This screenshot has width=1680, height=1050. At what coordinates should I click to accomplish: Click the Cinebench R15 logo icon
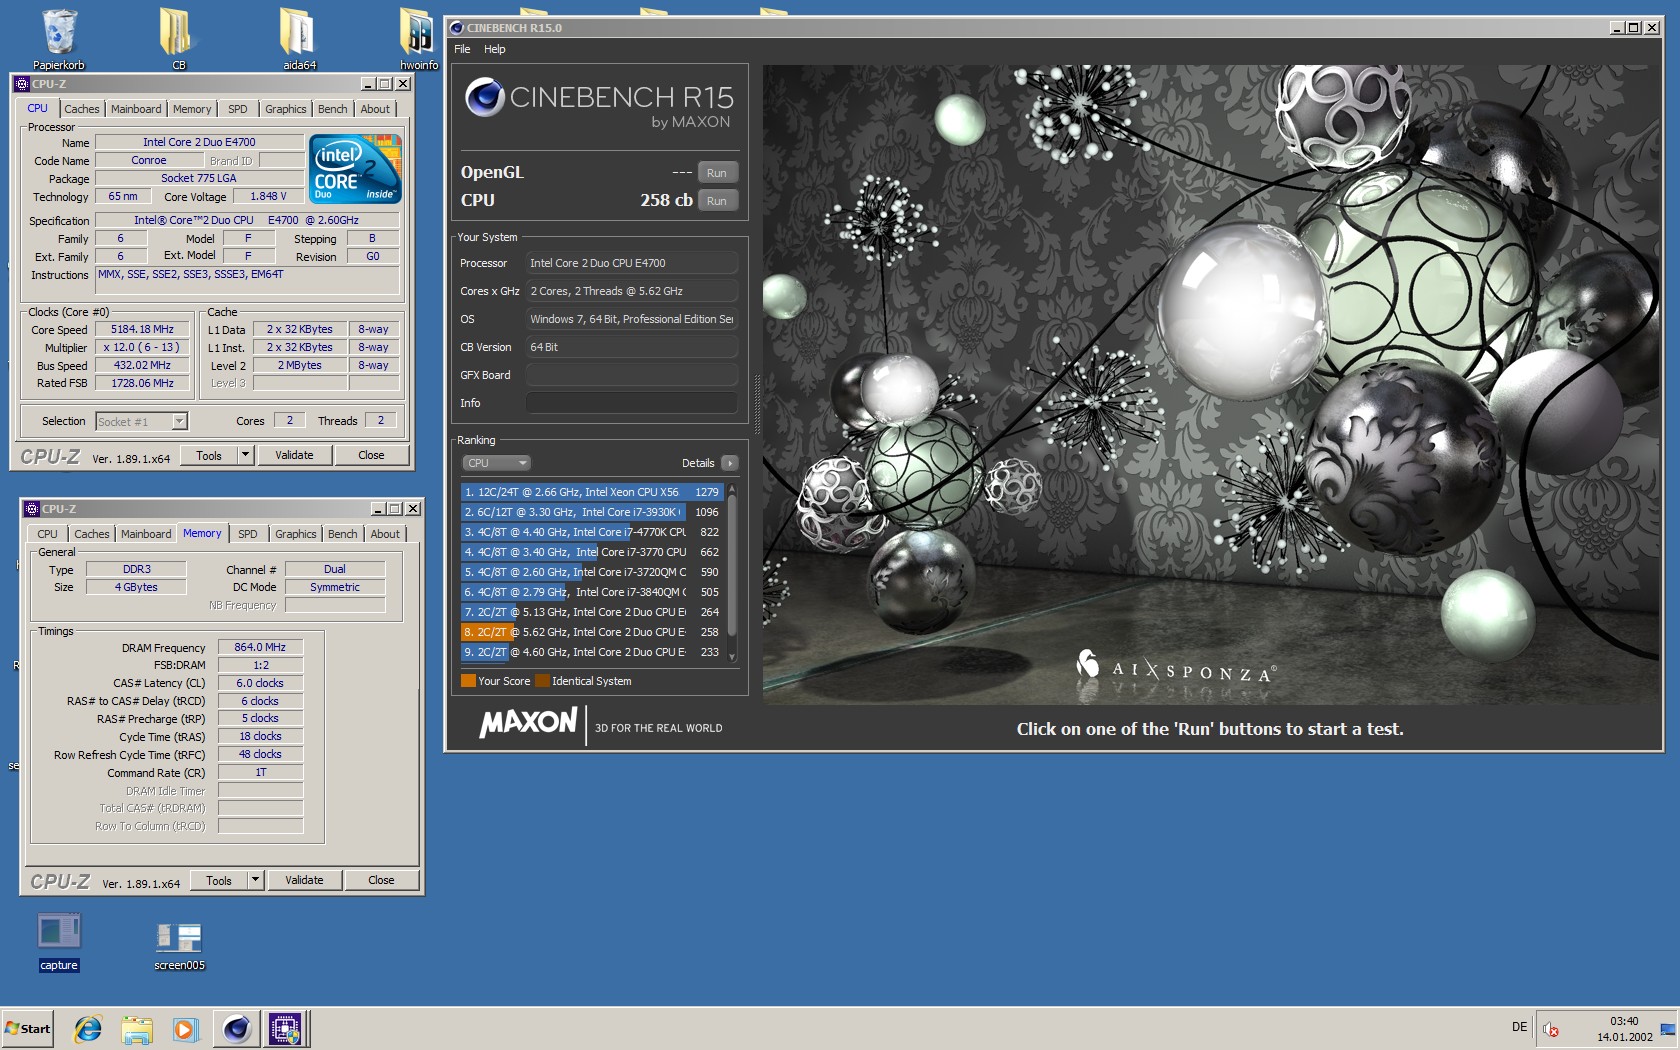(x=485, y=97)
